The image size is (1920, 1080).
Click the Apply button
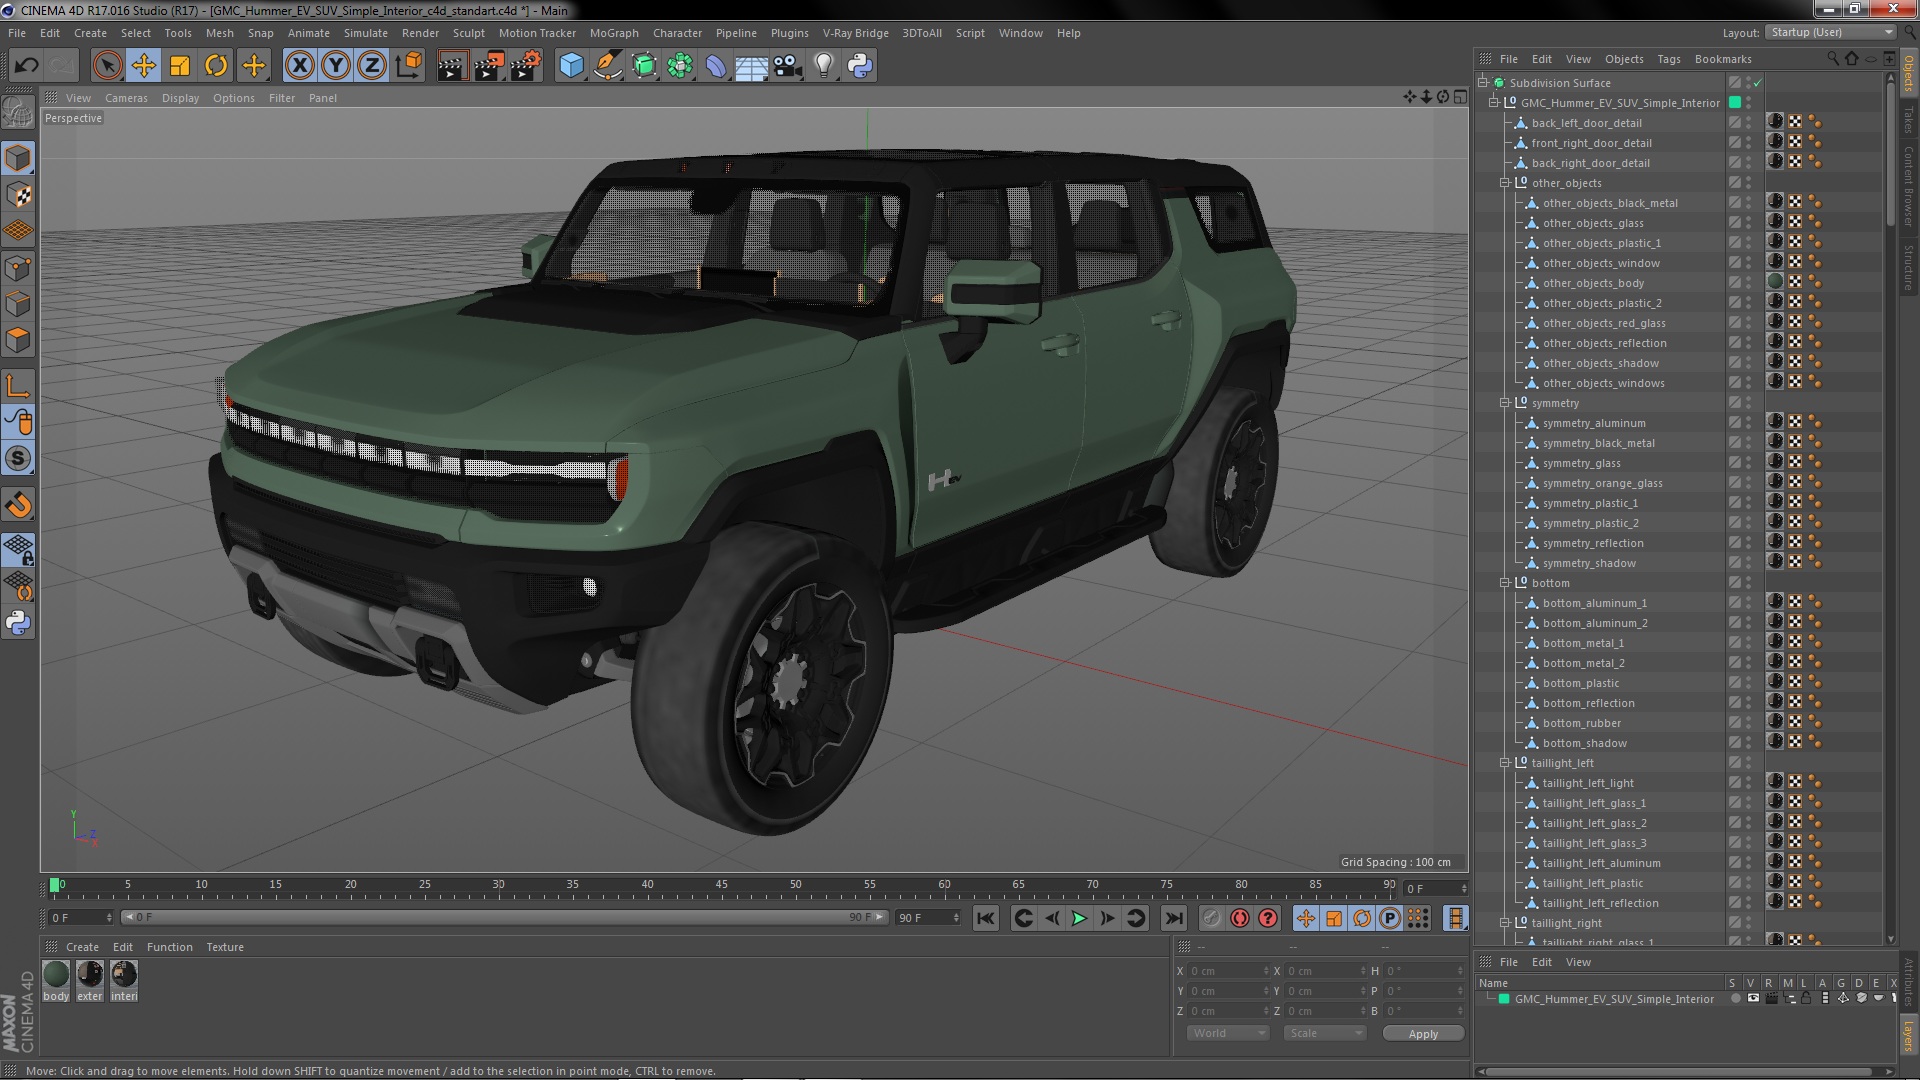tap(1422, 1034)
